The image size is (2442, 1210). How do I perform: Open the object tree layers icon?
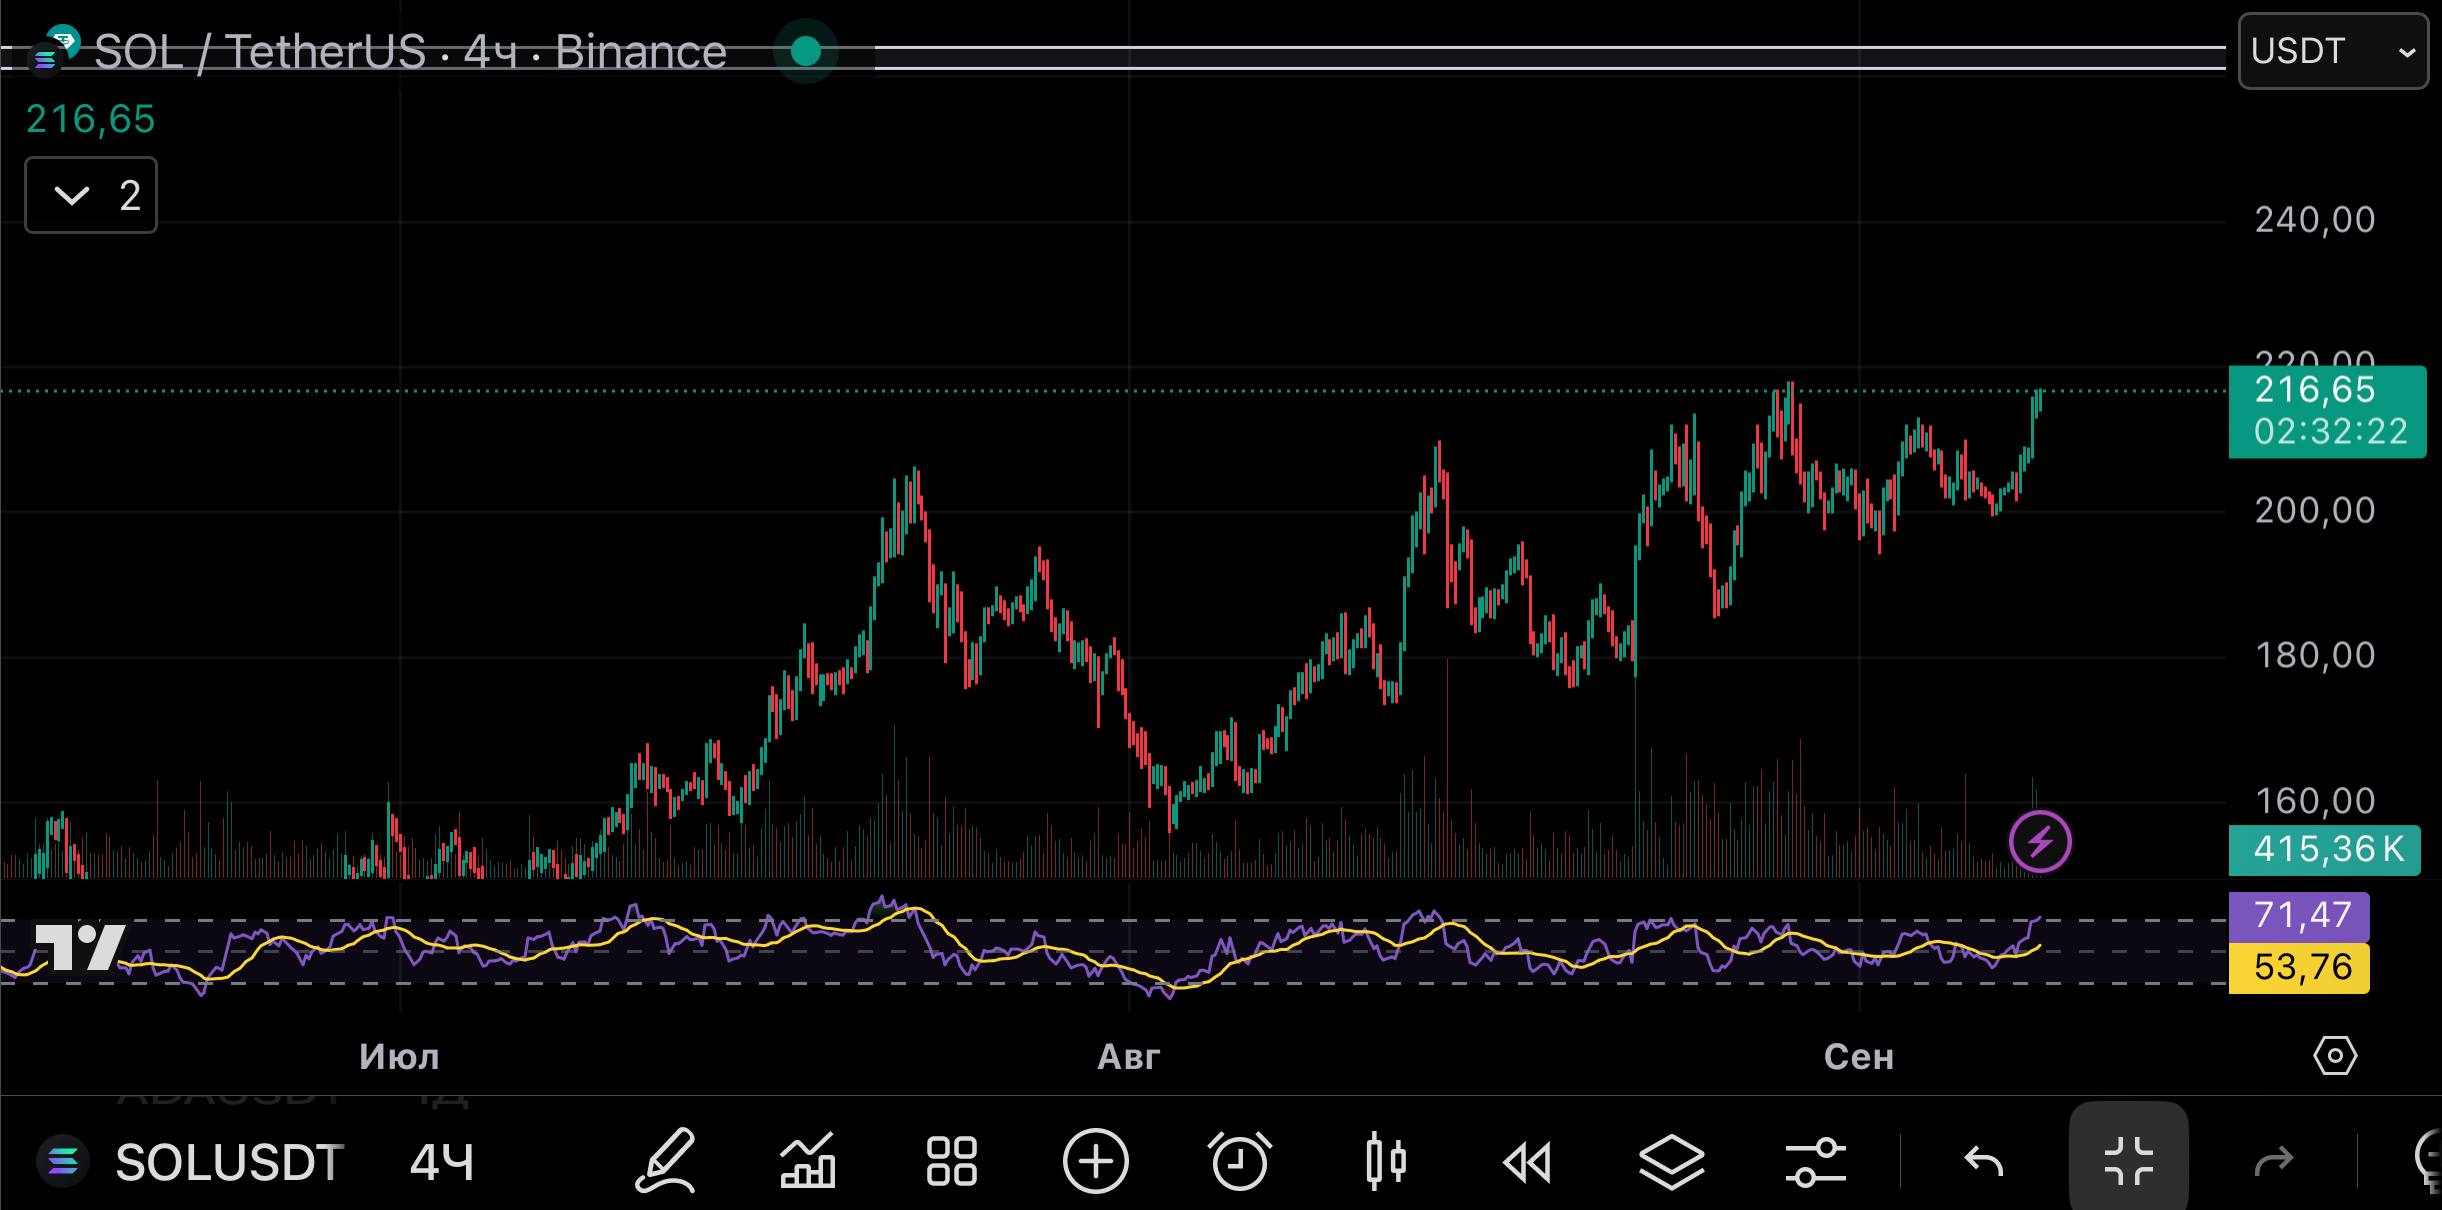(1671, 1161)
